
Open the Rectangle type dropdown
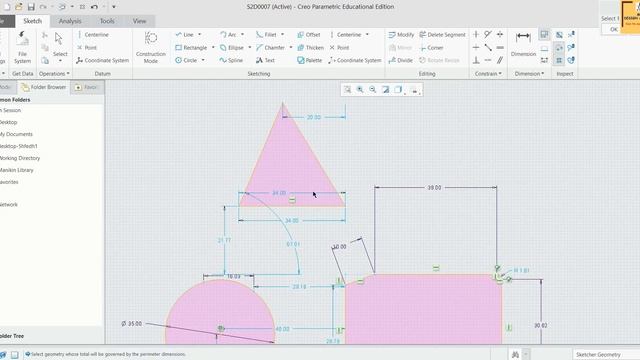click(x=213, y=48)
